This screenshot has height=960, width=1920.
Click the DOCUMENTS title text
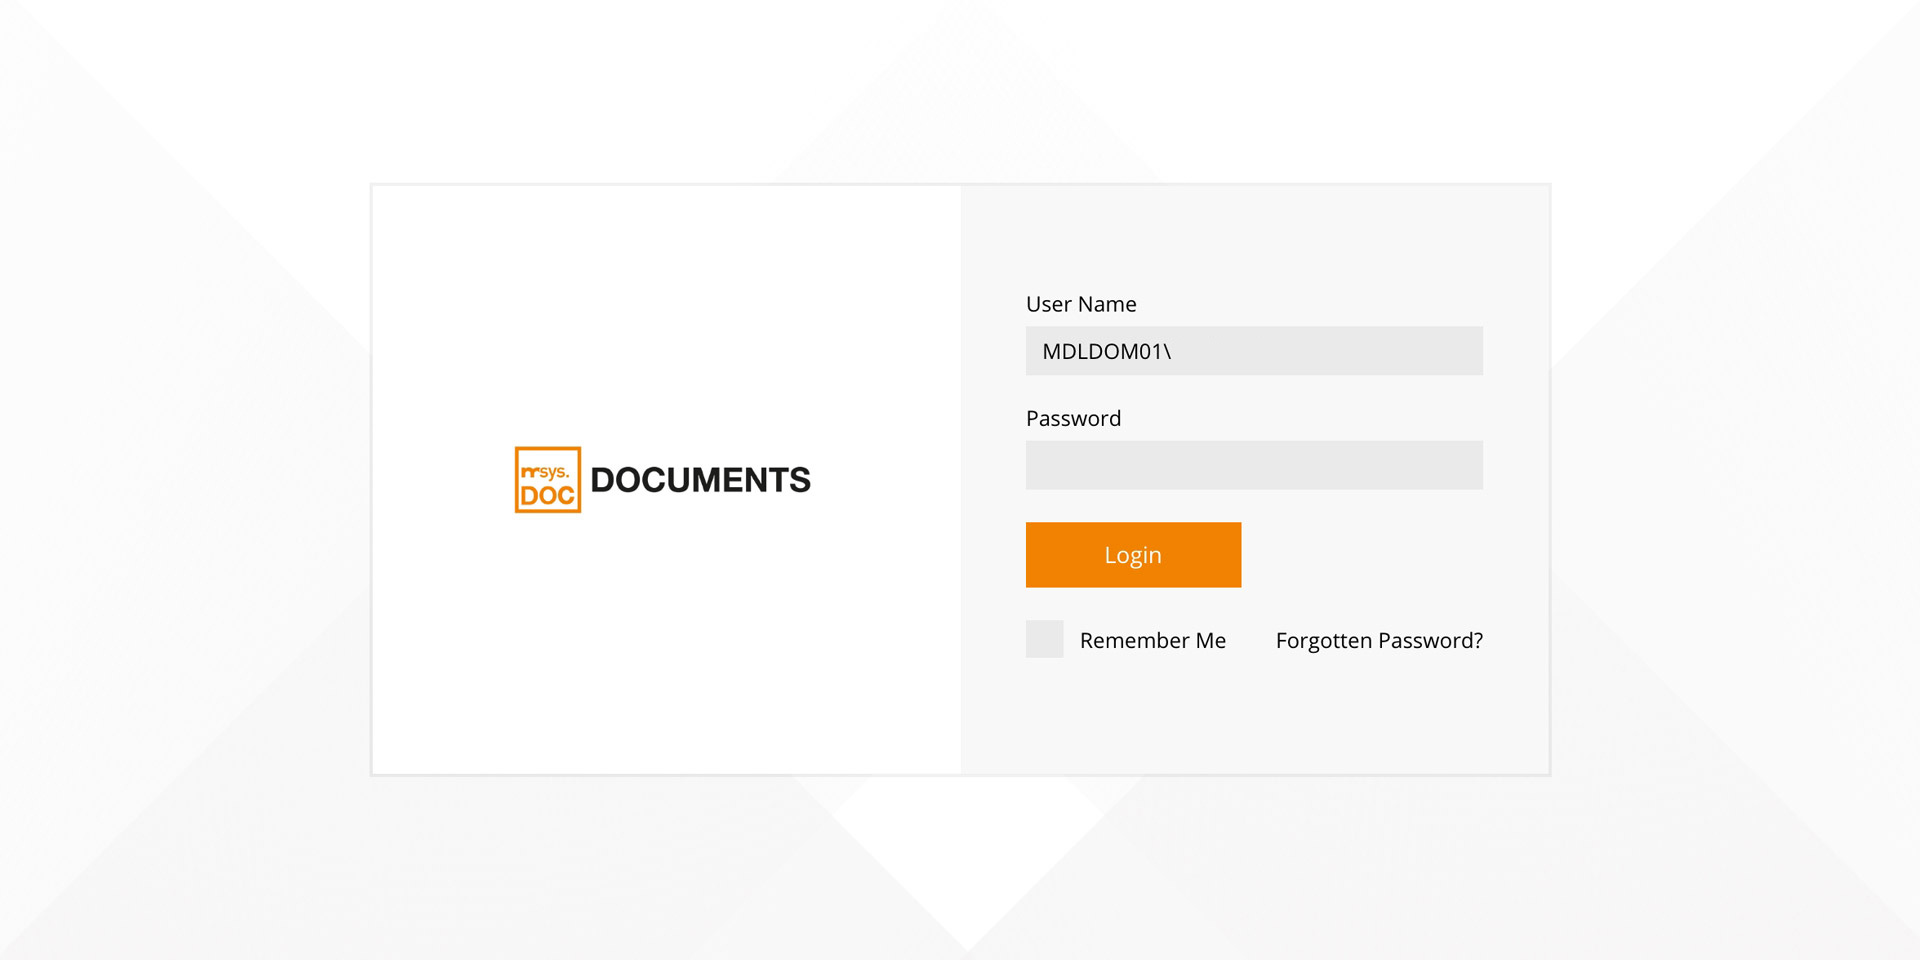700,480
